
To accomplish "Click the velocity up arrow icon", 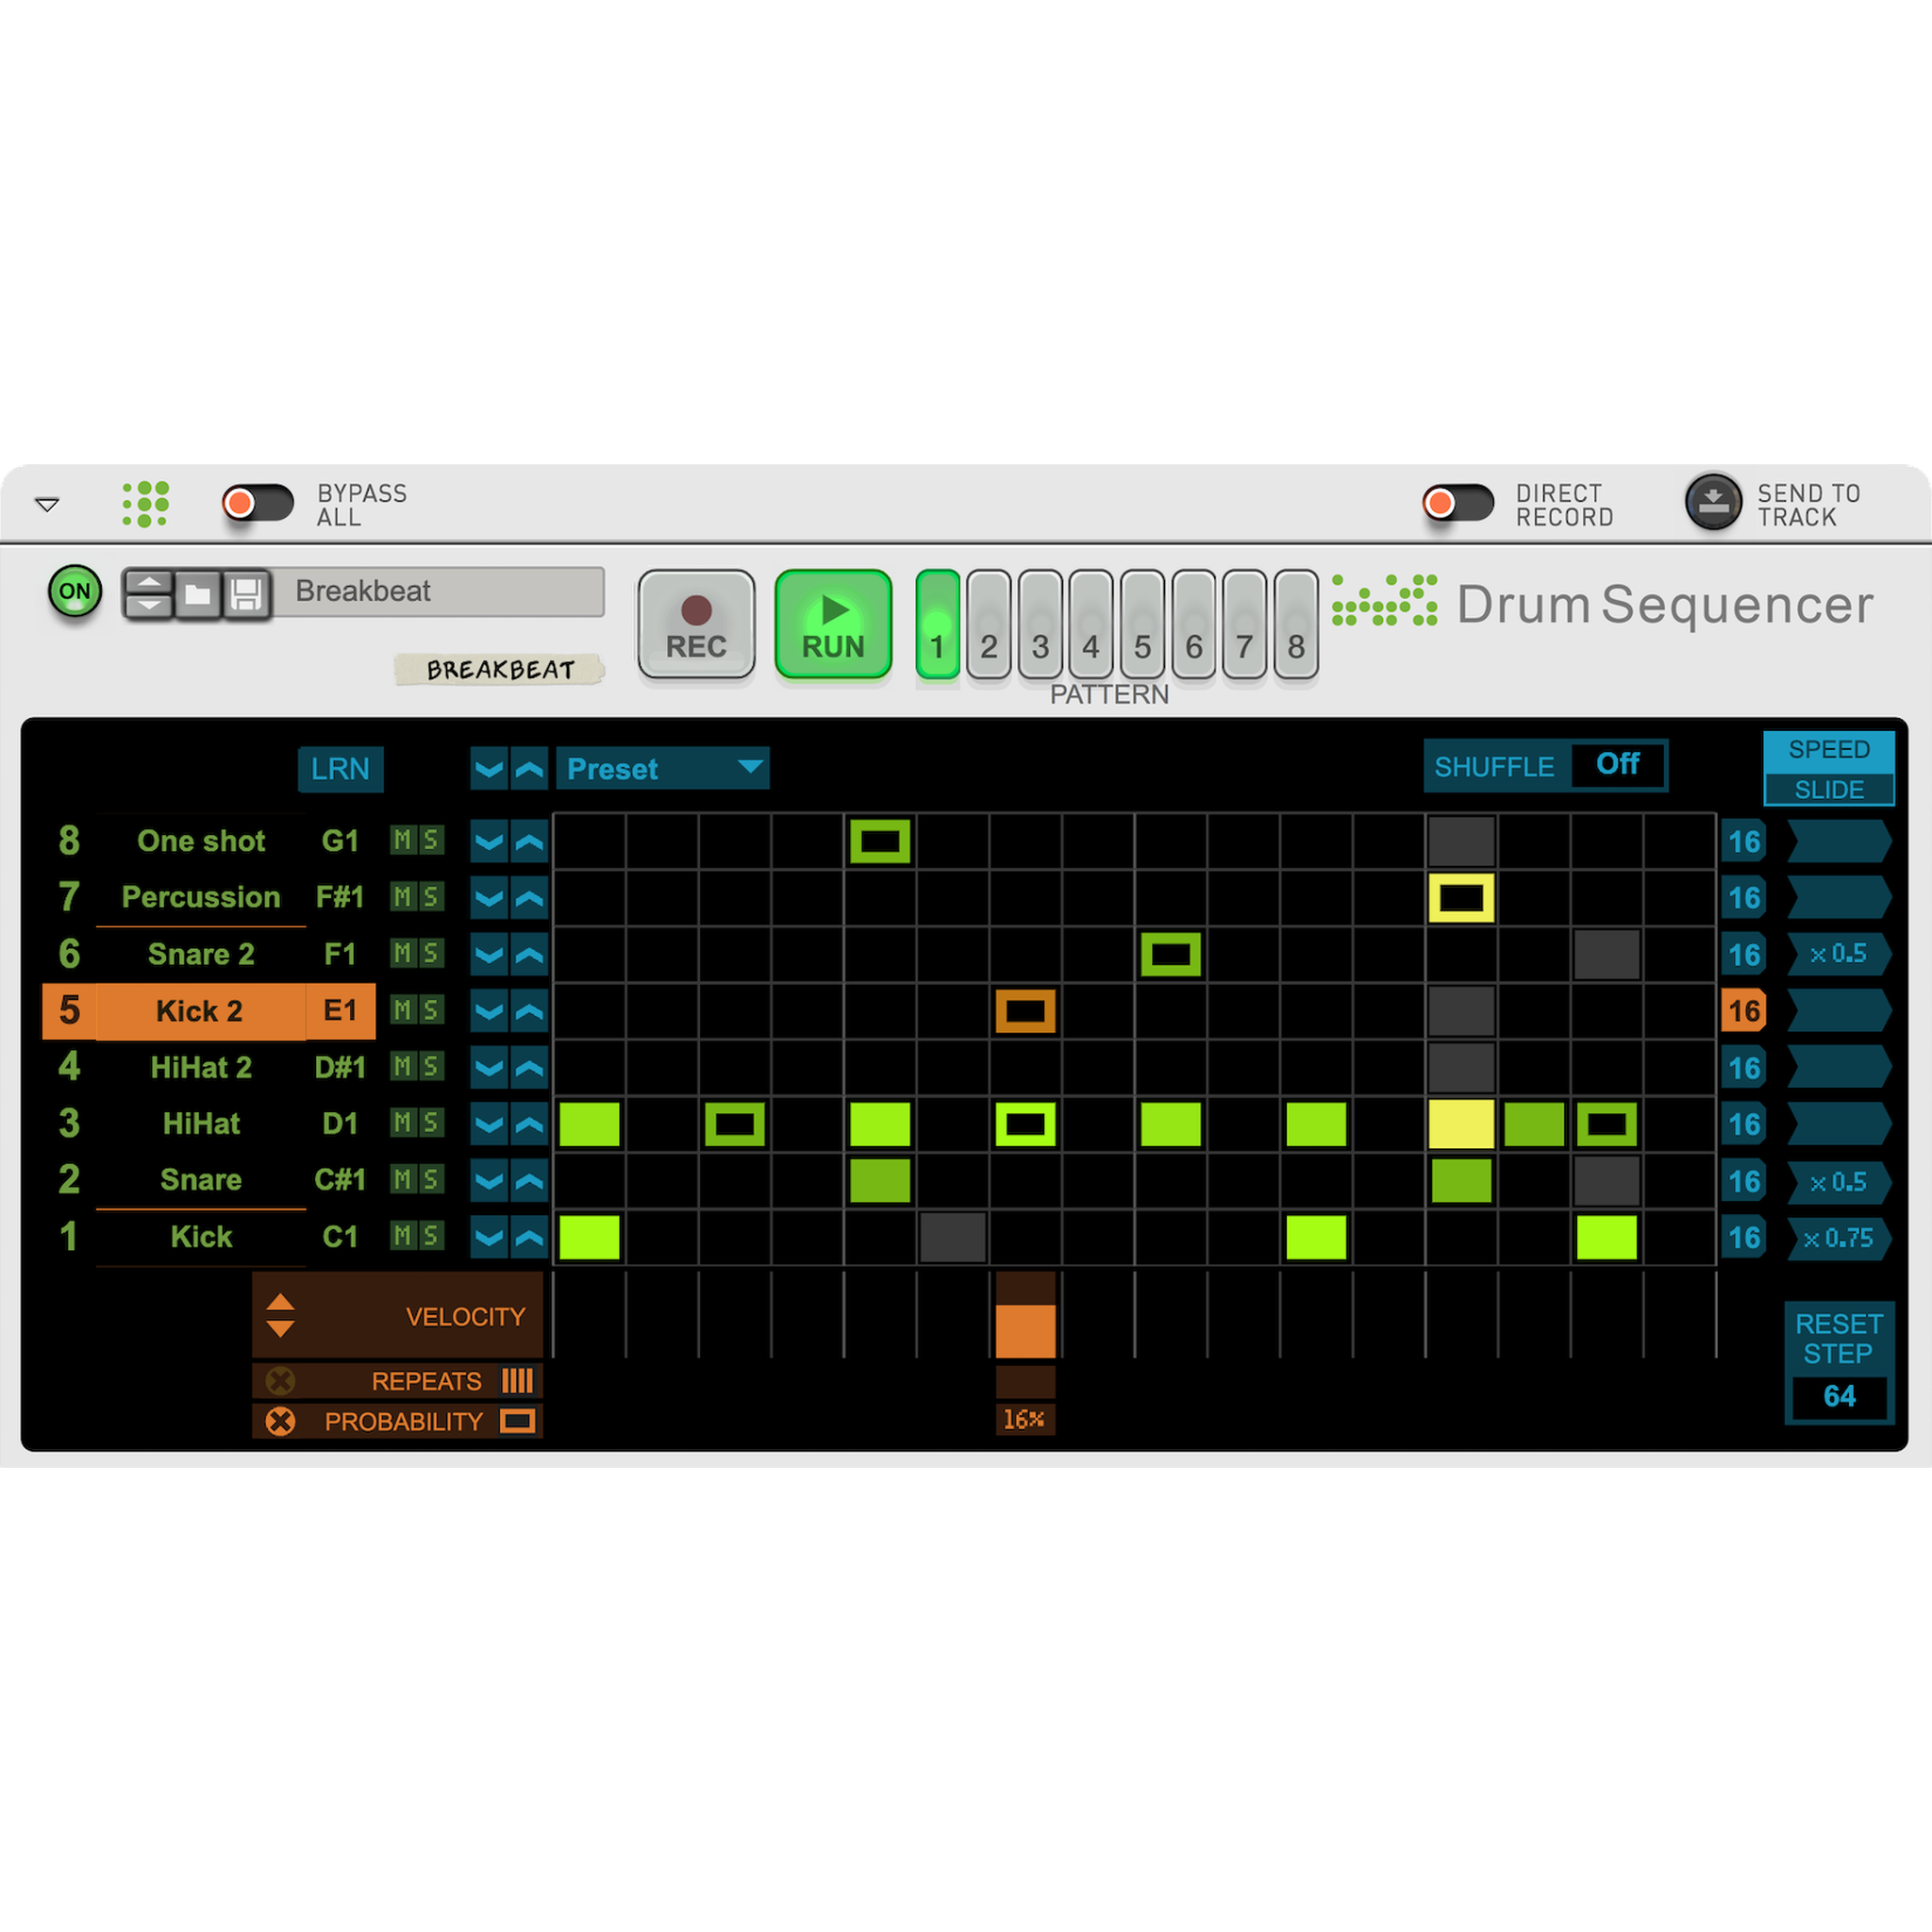I will click(x=281, y=1301).
